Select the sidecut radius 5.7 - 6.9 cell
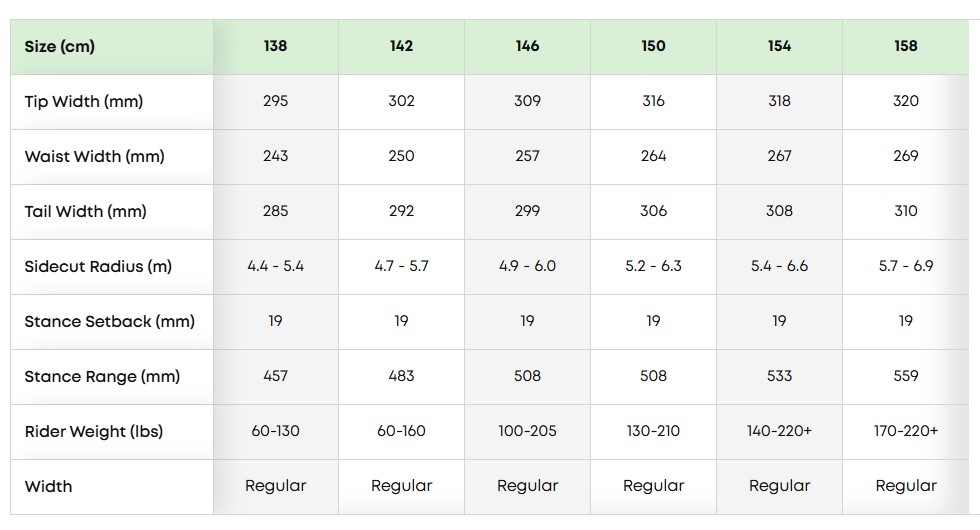Viewport: 980px width, 530px height. pyautogui.click(x=905, y=266)
